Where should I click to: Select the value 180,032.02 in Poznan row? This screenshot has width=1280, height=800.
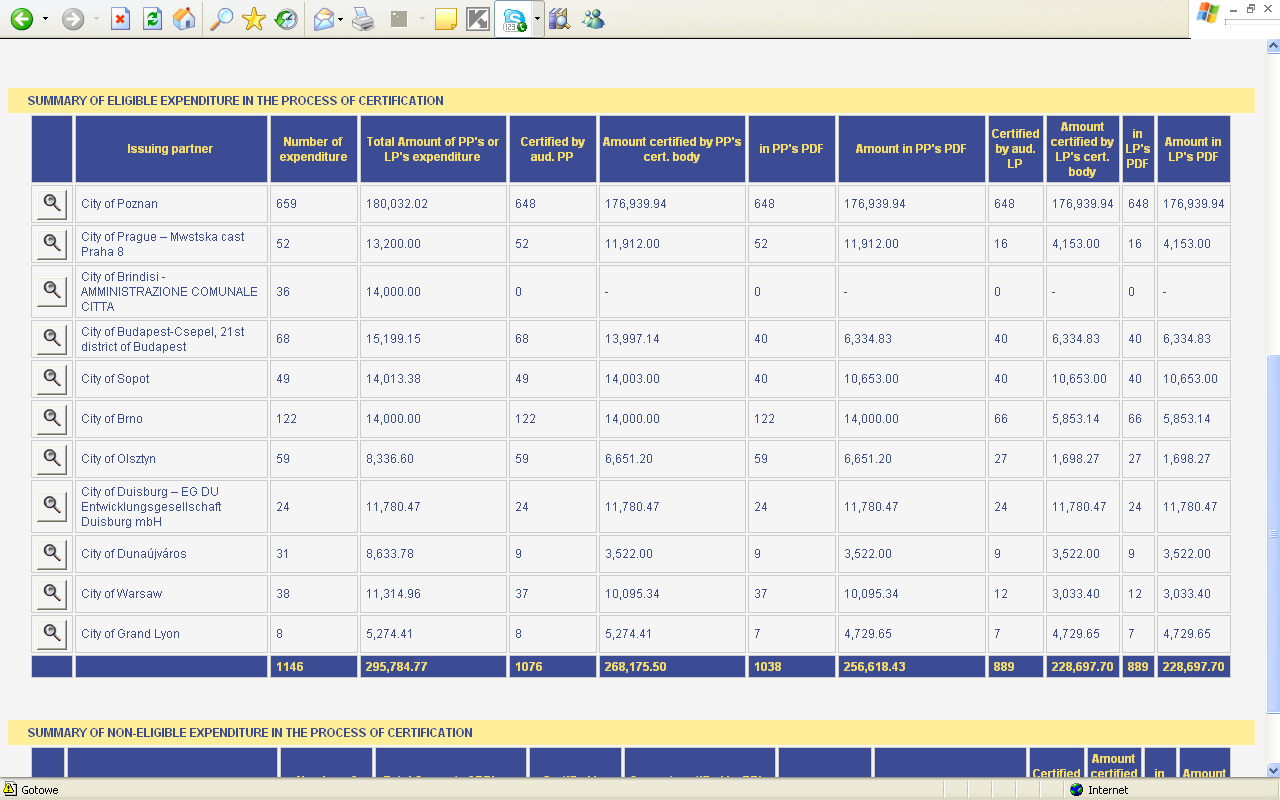coord(397,204)
